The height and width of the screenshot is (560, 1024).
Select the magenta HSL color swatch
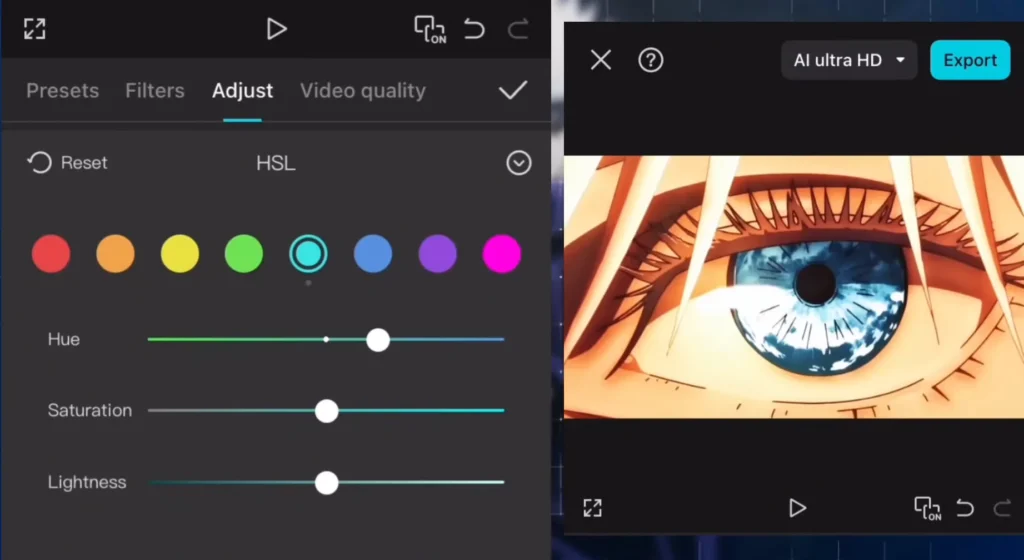tap(502, 253)
